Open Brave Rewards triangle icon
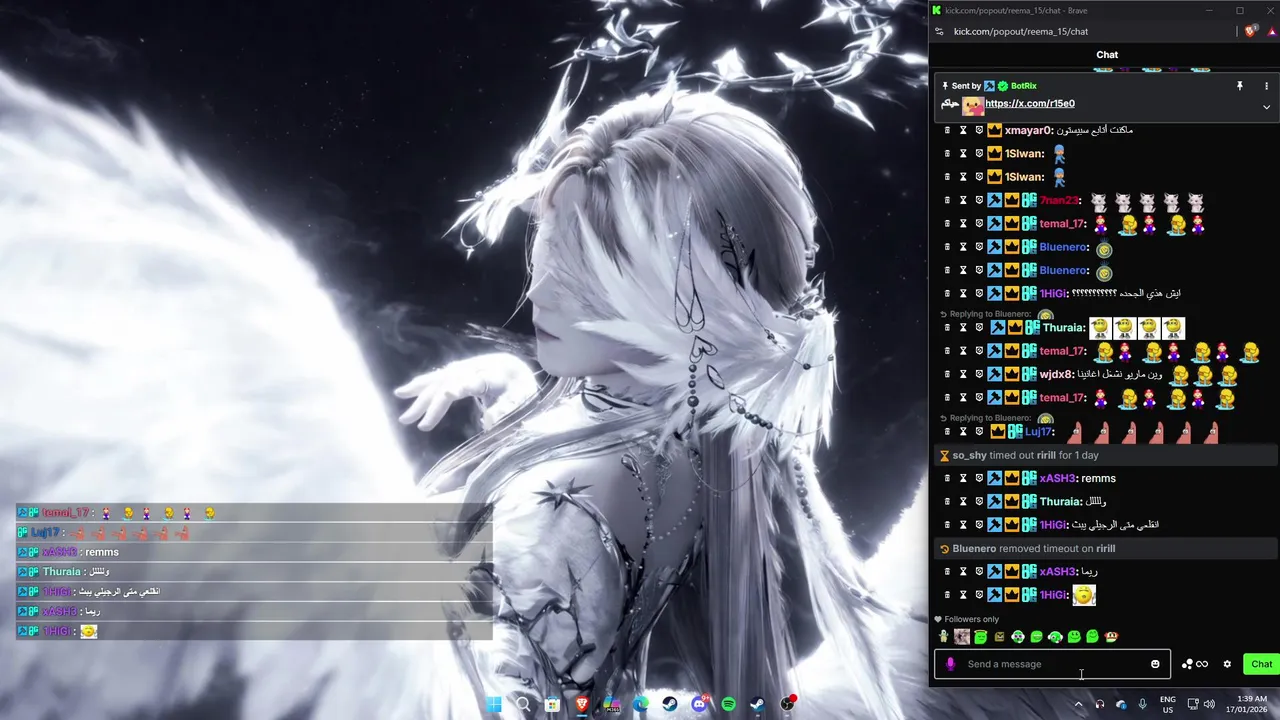The image size is (1280, 720). coord(1271,31)
